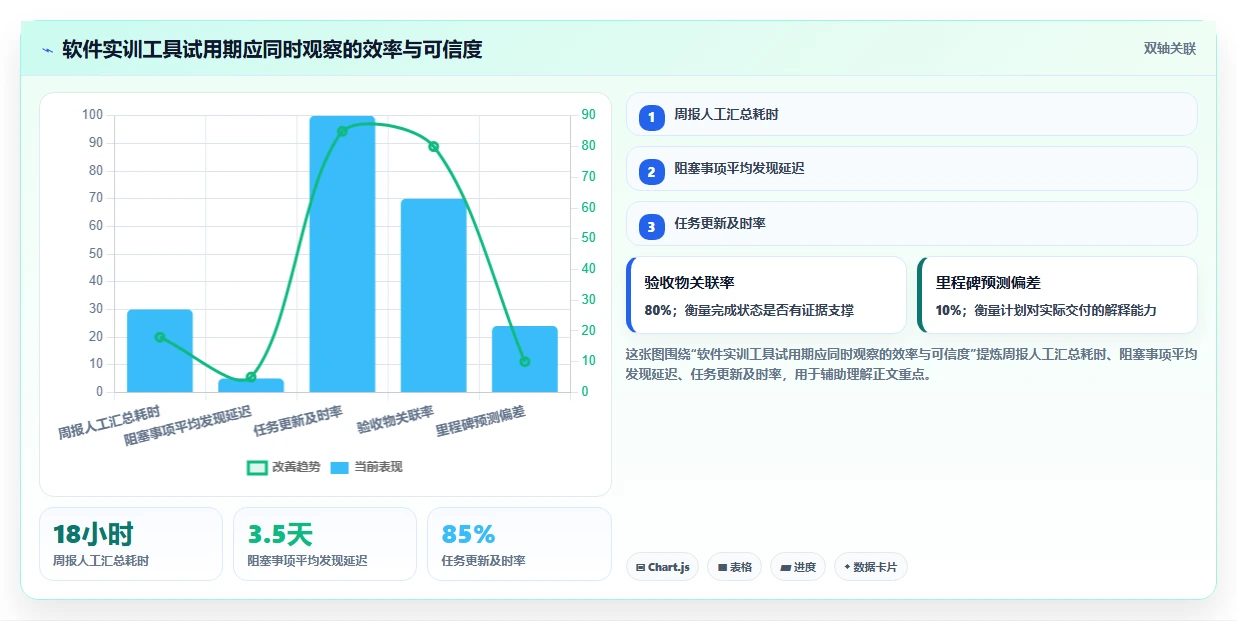Click the 18小时 stat card
Screen dimensions: 1237x621
click(131, 544)
